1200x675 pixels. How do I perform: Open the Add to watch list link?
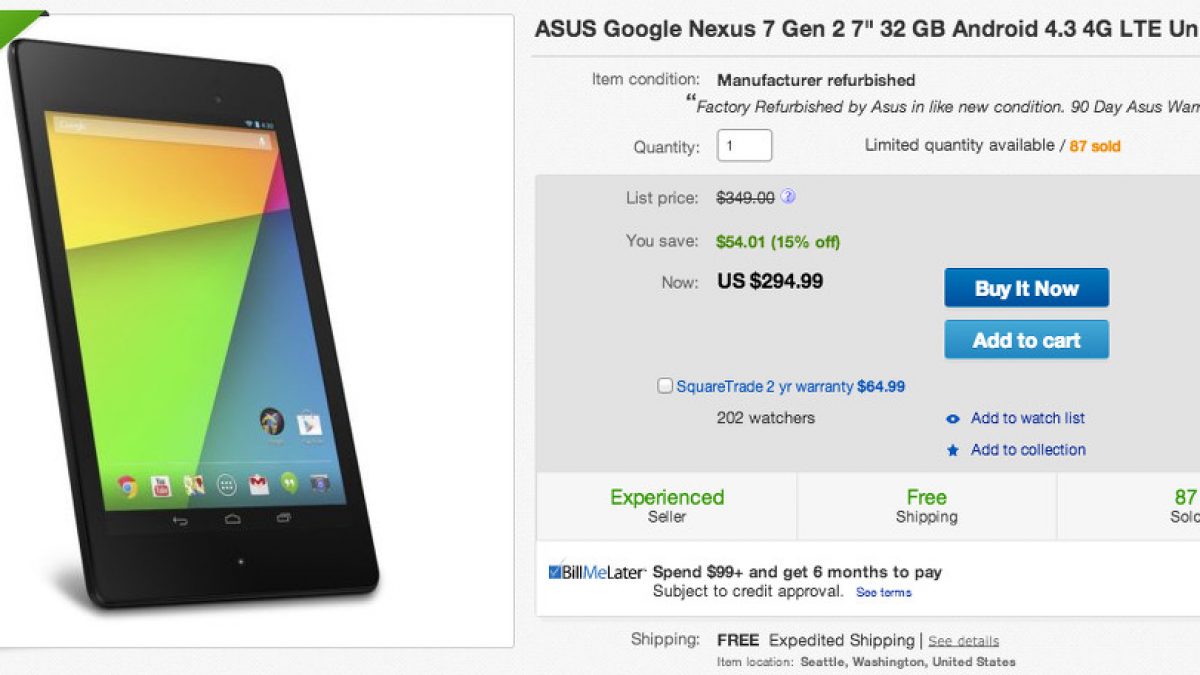tap(1027, 418)
